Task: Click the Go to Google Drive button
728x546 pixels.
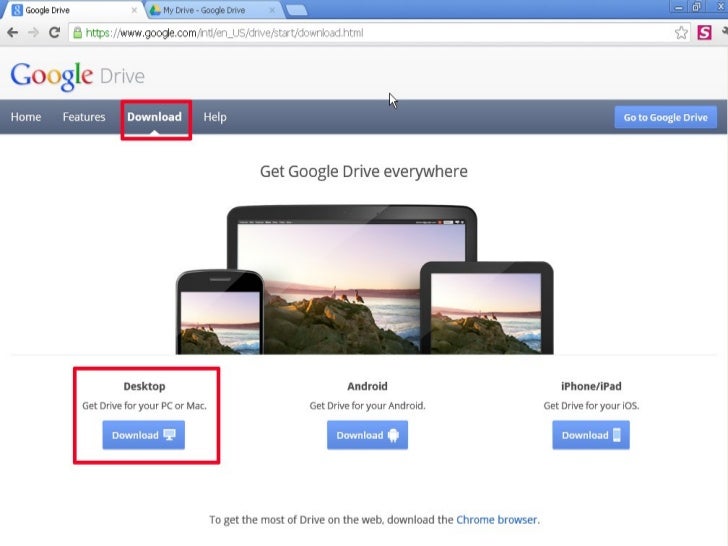Action: tap(665, 117)
